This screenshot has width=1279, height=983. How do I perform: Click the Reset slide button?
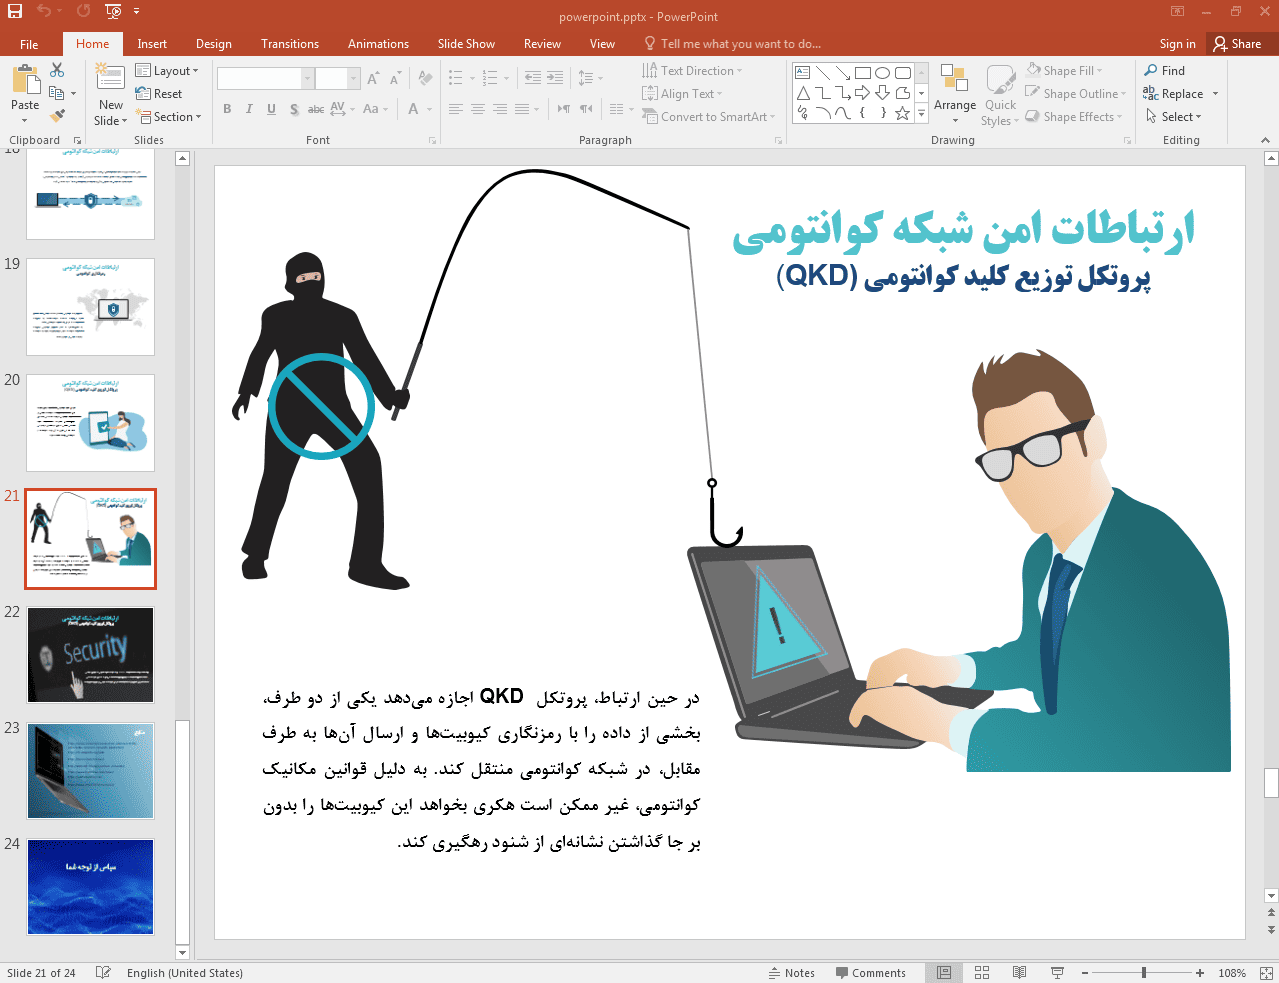159,94
